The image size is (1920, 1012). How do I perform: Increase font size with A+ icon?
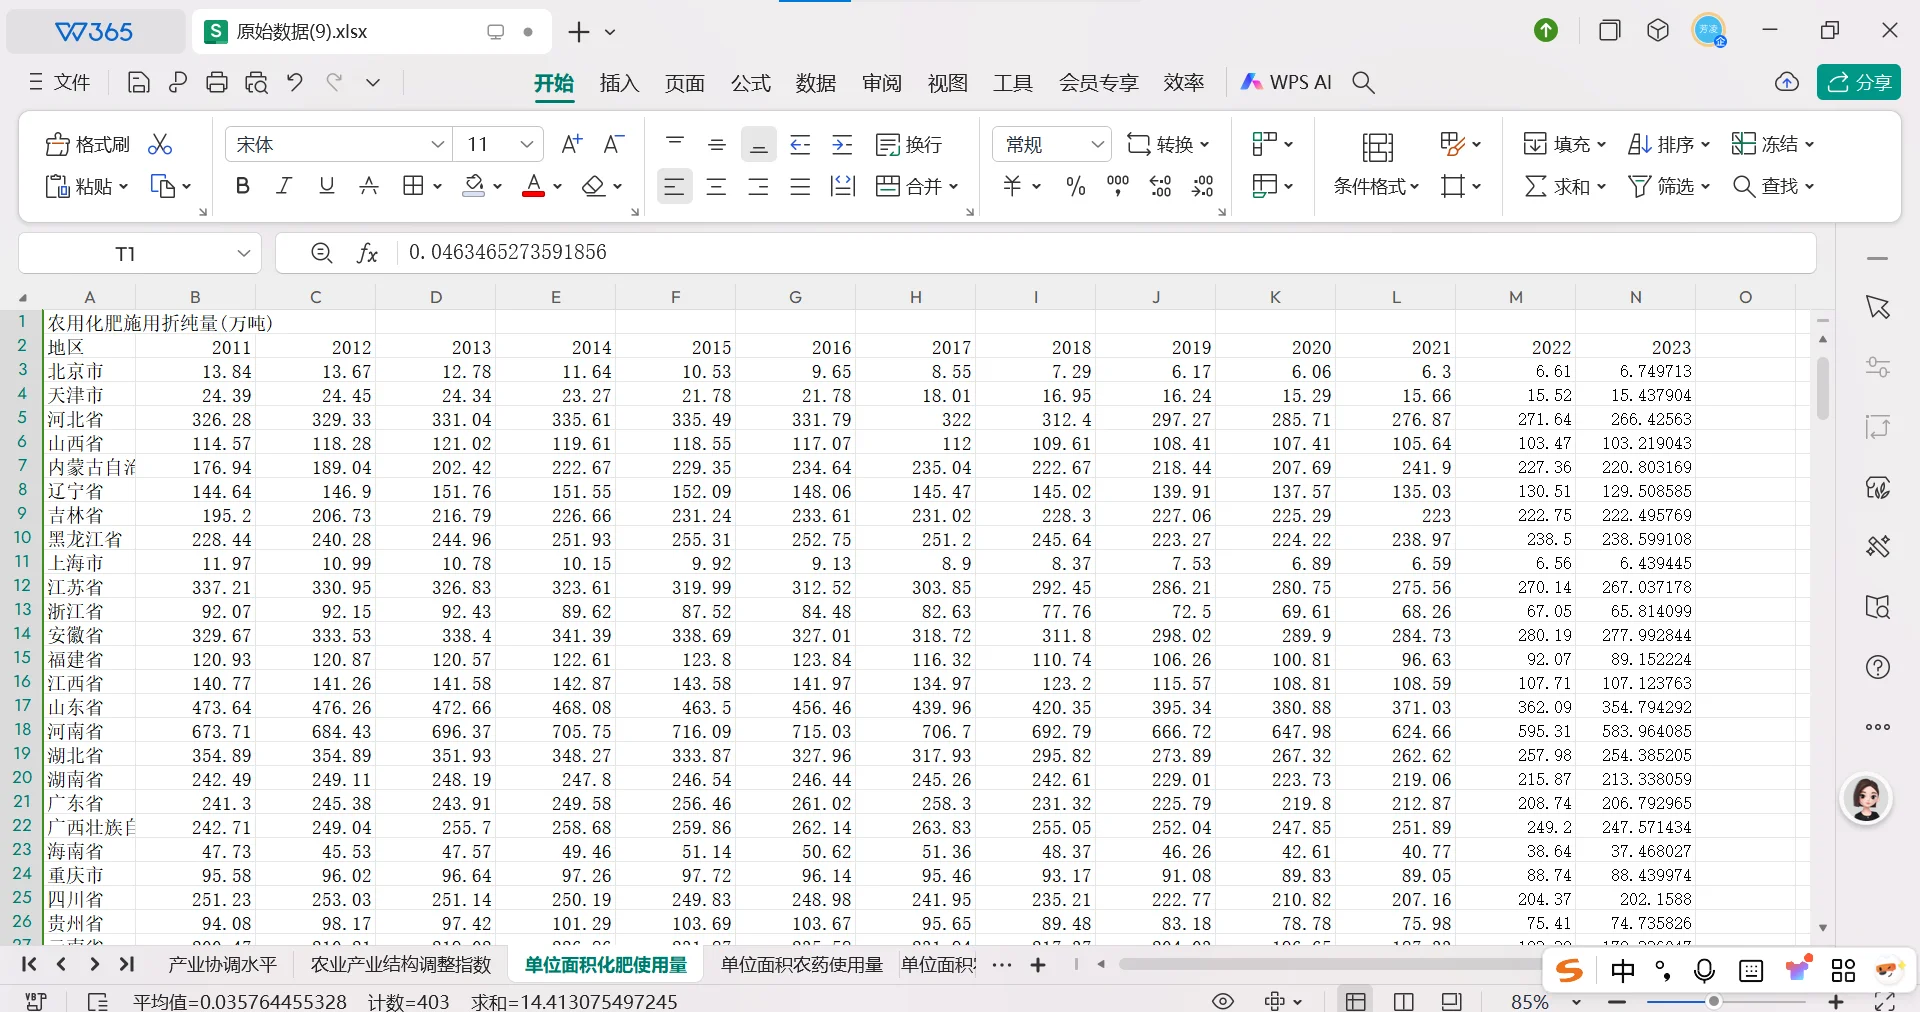(x=571, y=145)
